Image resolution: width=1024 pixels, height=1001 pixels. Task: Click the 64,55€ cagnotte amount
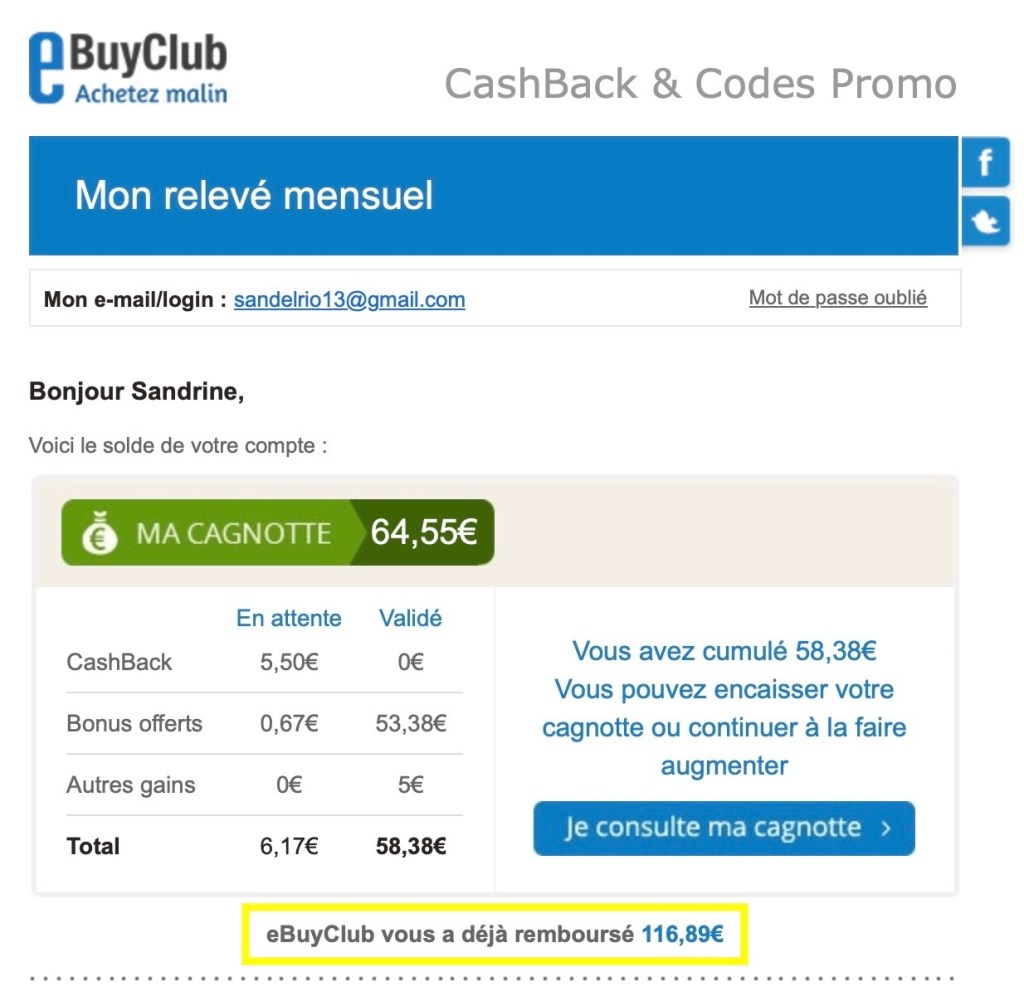pos(424,532)
